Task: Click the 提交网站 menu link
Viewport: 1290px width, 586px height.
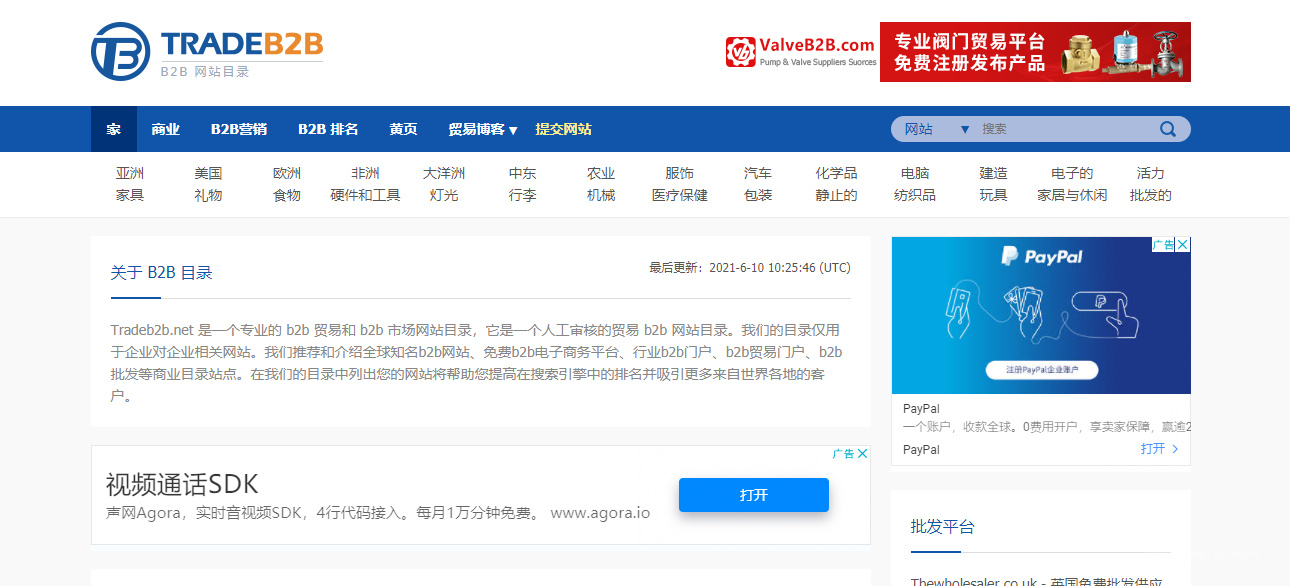Action: [564, 129]
